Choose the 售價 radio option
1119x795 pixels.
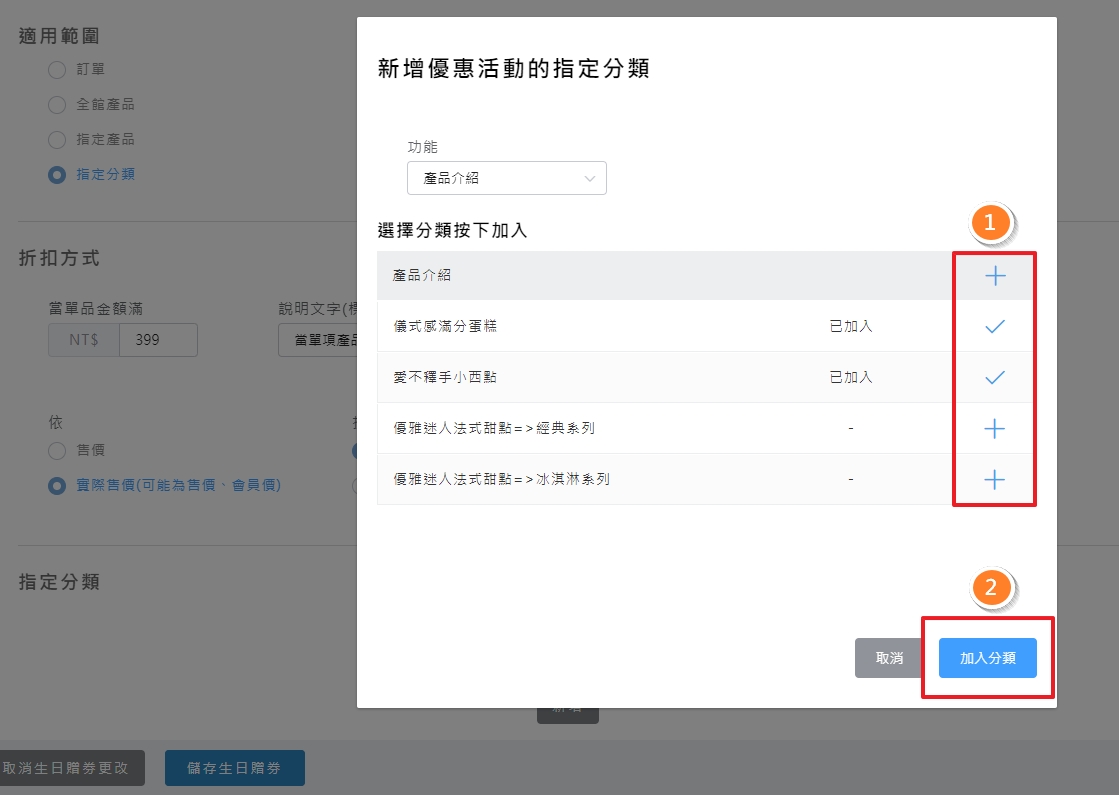57,451
